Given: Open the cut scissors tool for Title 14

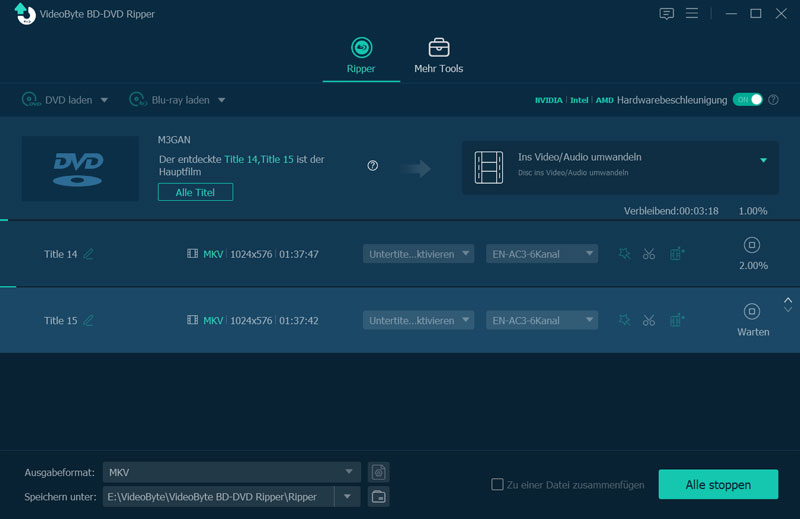Looking at the screenshot, I should tap(649, 254).
